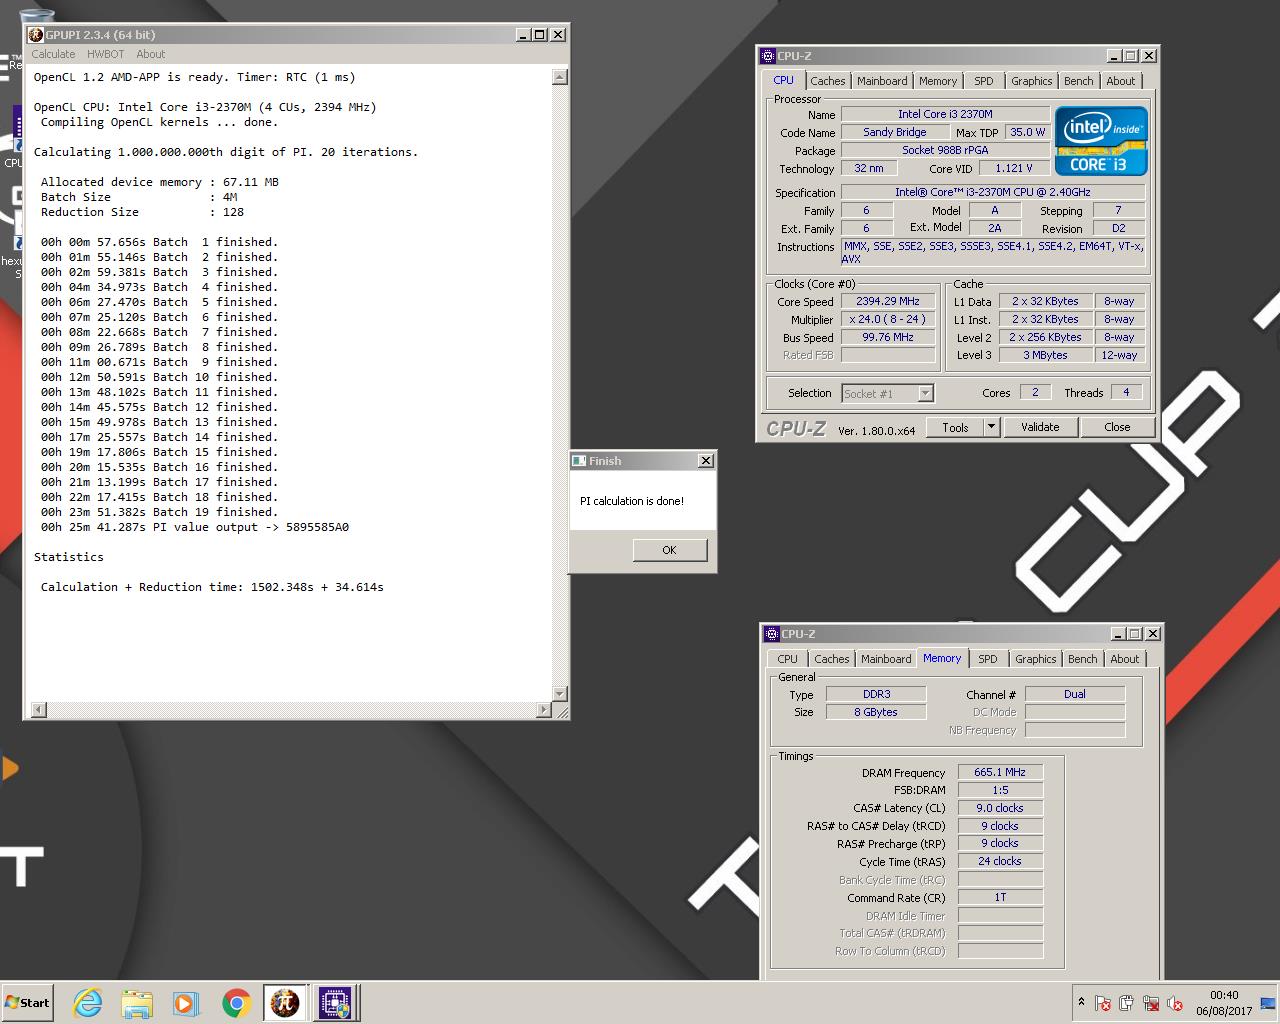Open network status tray icon
The image size is (1280, 1024).
point(1151,1003)
